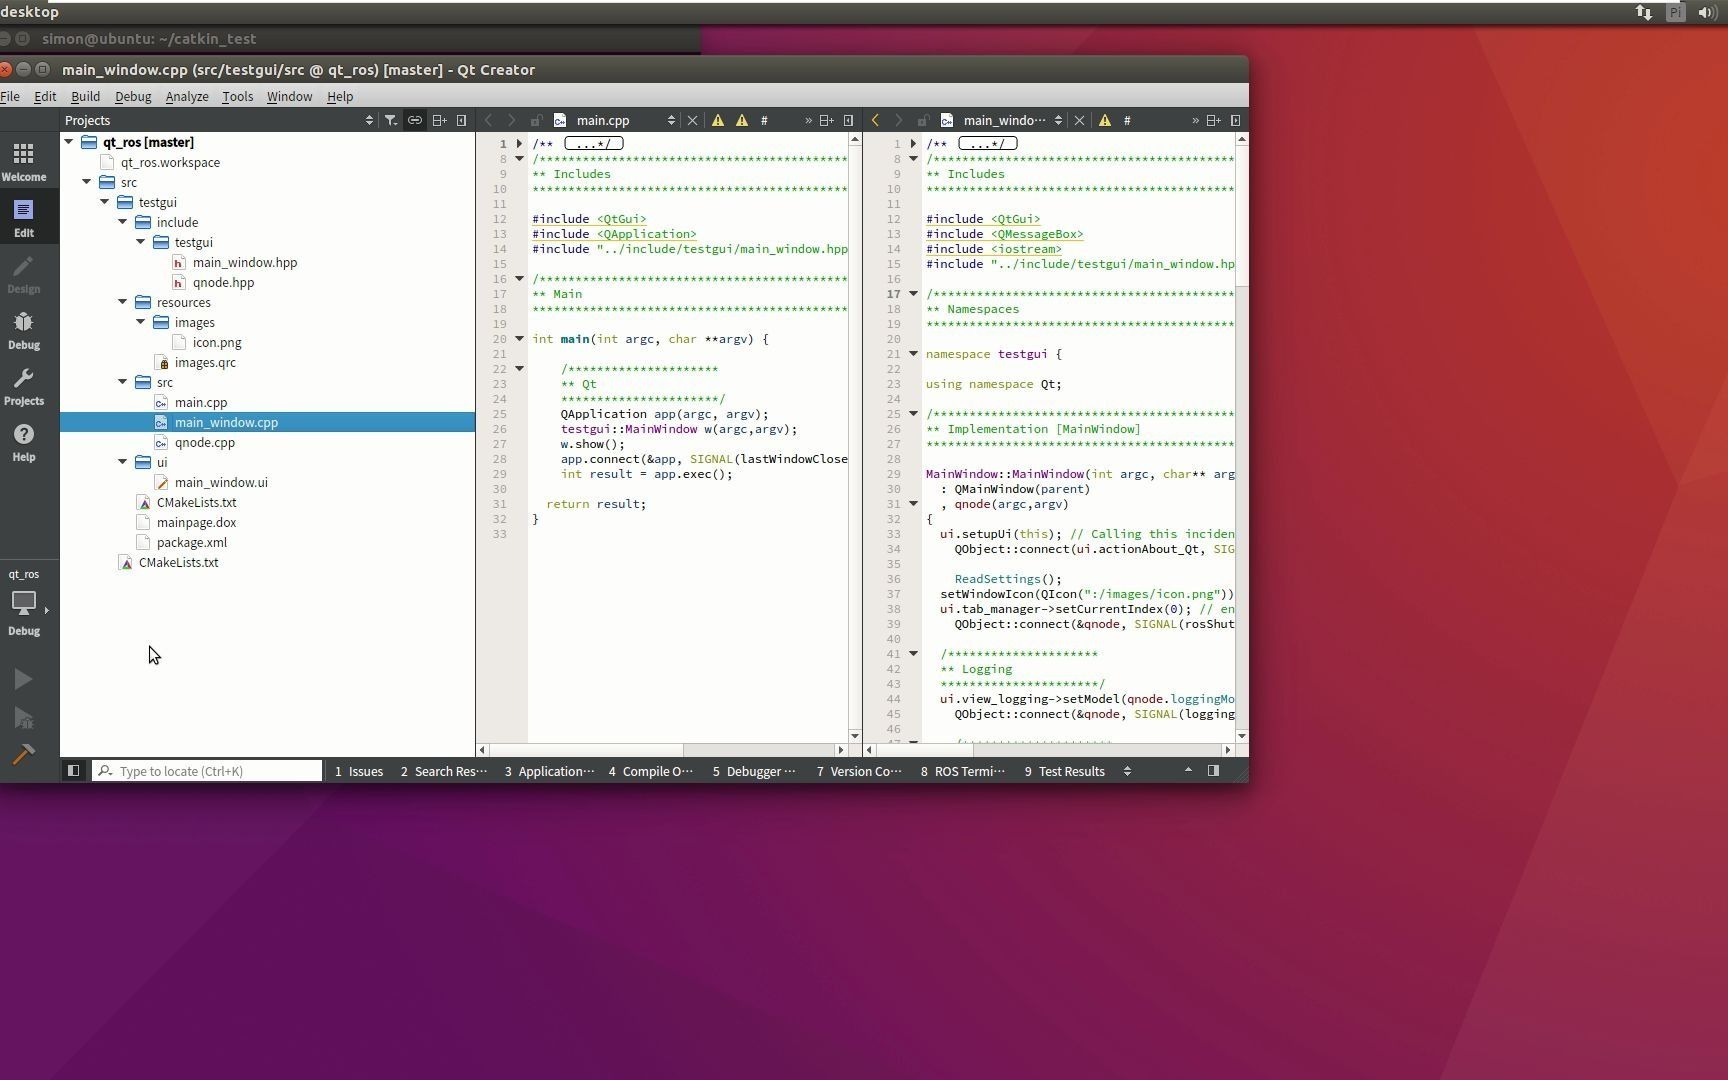Image resolution: width=1728 pixels, height=1080 pixels.
Task: Show the 2 Search Results pane
Action: click(x=444, y=771)
